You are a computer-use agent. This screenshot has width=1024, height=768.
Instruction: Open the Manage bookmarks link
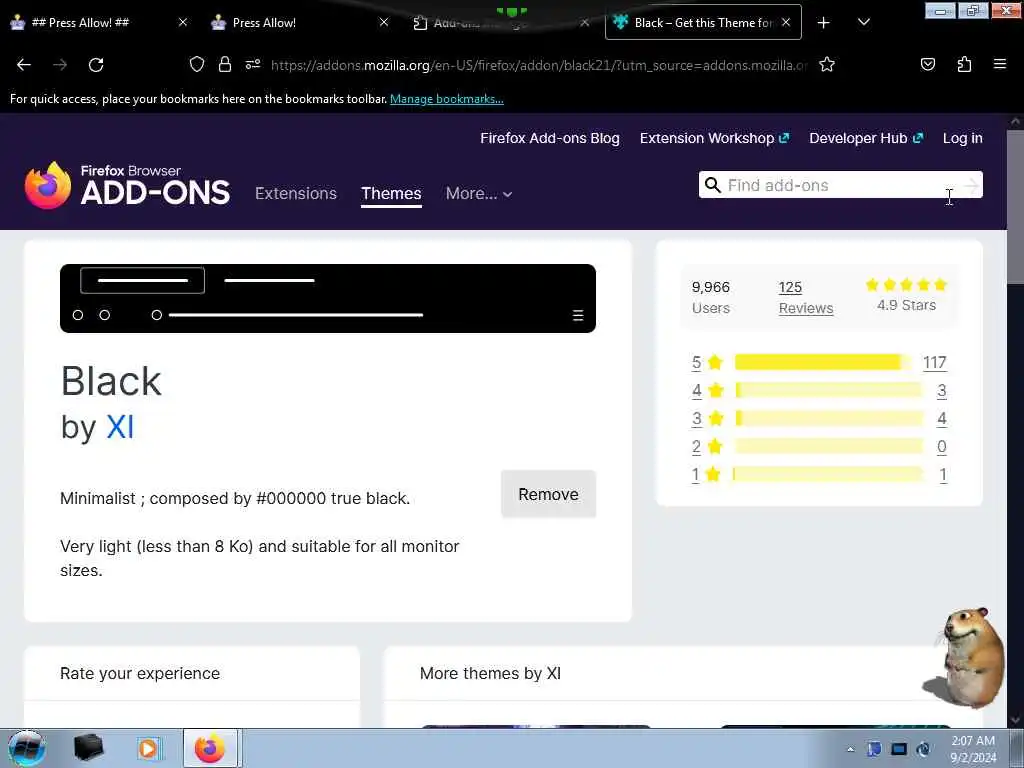(x=447, y=99)
